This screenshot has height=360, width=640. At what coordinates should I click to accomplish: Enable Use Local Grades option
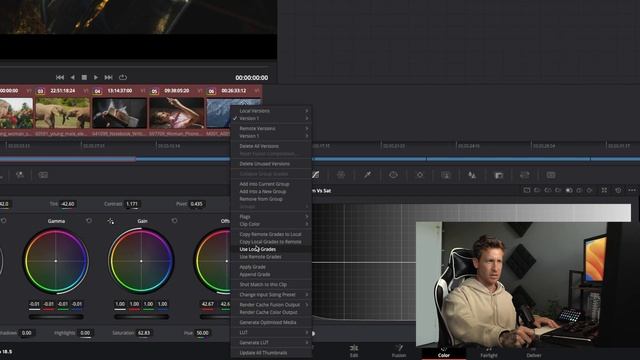[x=271, y=249]
